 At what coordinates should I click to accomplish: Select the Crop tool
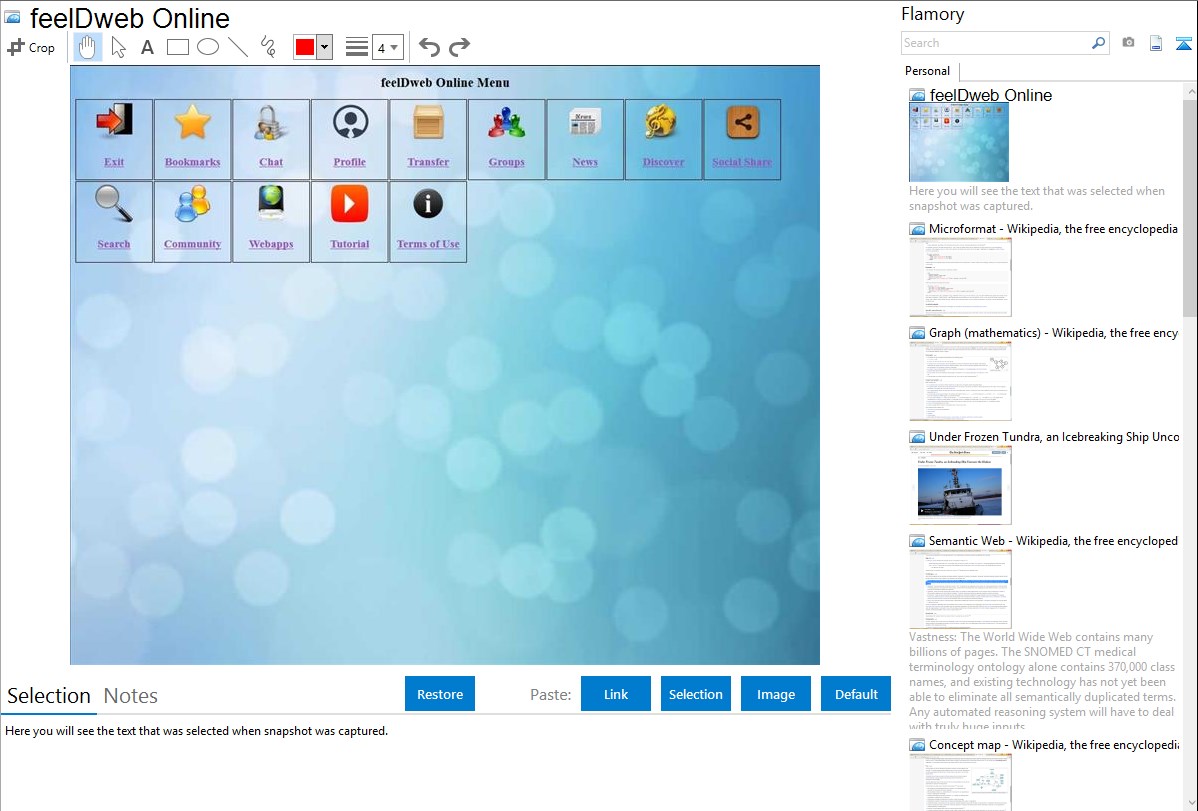coord(31,47)
